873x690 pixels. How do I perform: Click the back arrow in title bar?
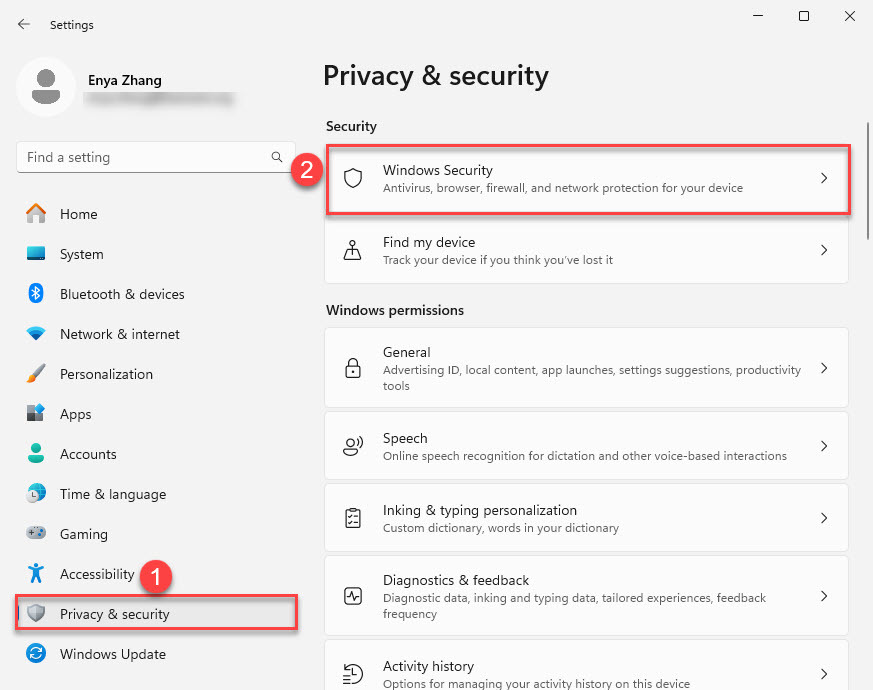[24, 24]
